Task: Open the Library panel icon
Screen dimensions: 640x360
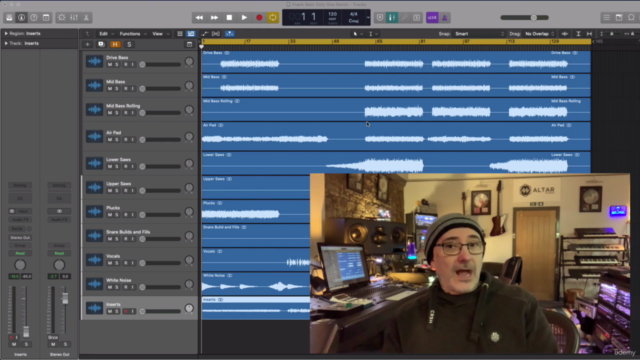Action: [9, 18]
